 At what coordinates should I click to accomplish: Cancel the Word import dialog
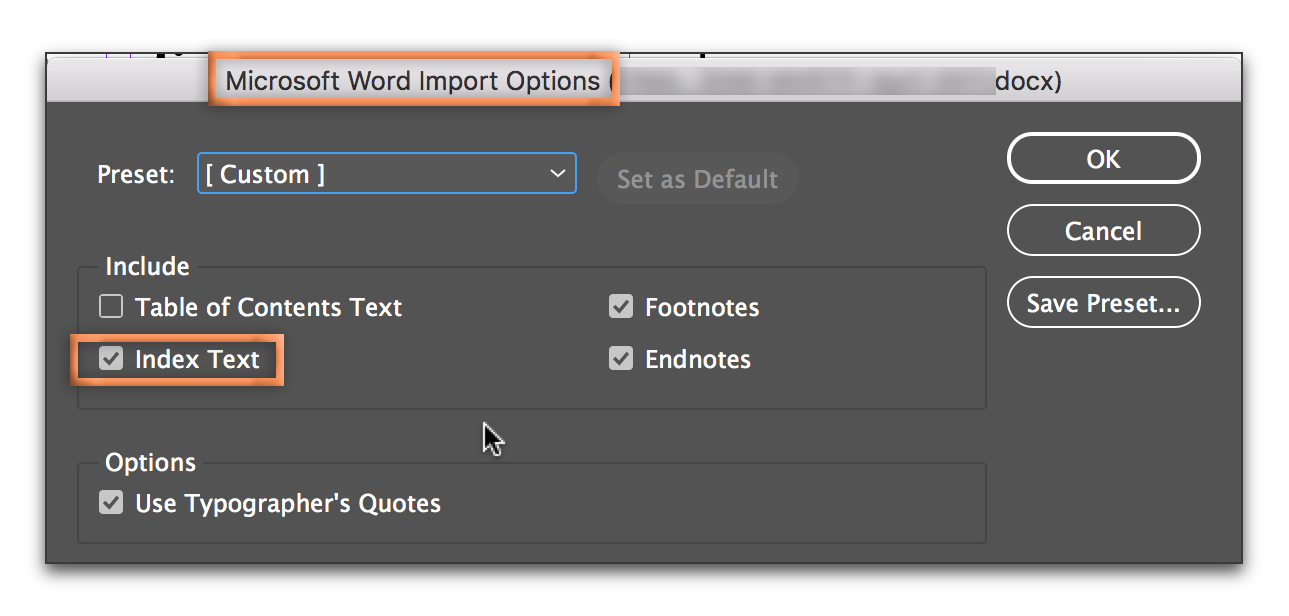pos(1103,231)
